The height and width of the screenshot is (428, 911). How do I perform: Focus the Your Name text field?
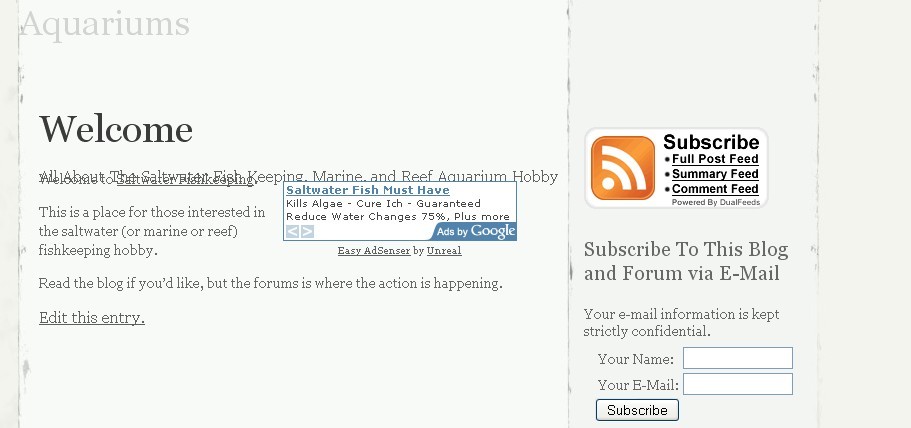click(737, 358)
